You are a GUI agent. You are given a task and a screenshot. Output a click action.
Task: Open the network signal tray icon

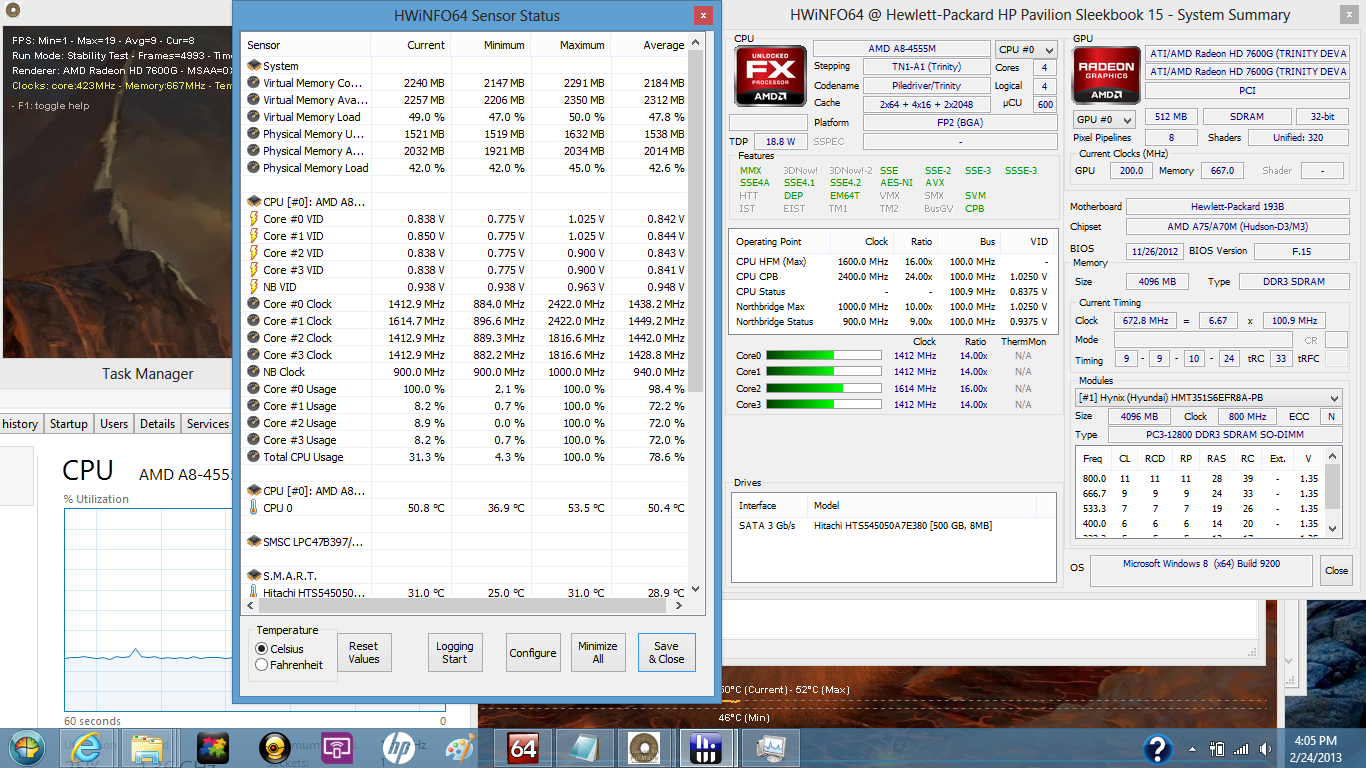pyautogui.click(x=1241, y=749)
